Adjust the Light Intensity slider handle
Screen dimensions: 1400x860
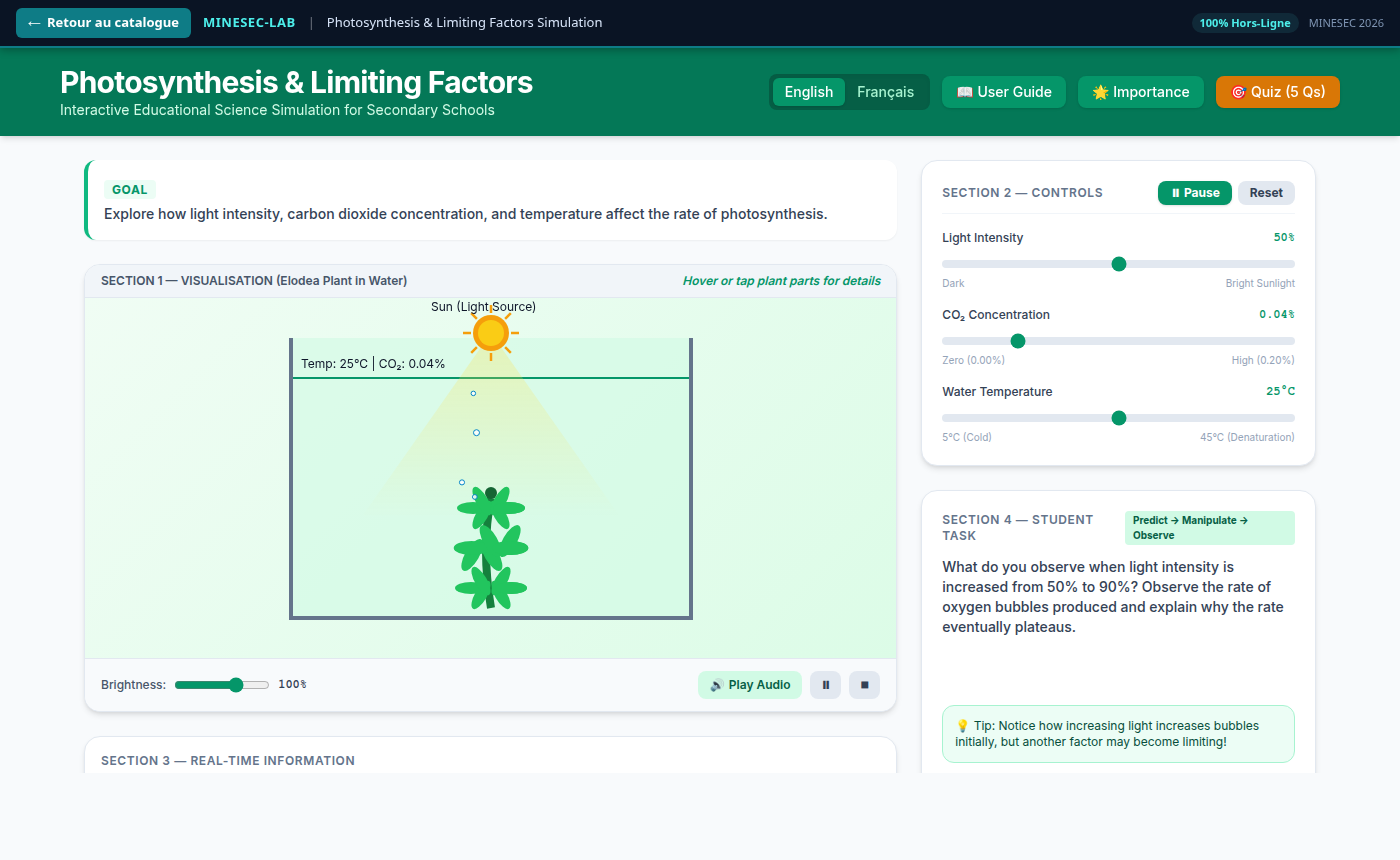(x=1119, y=264)
